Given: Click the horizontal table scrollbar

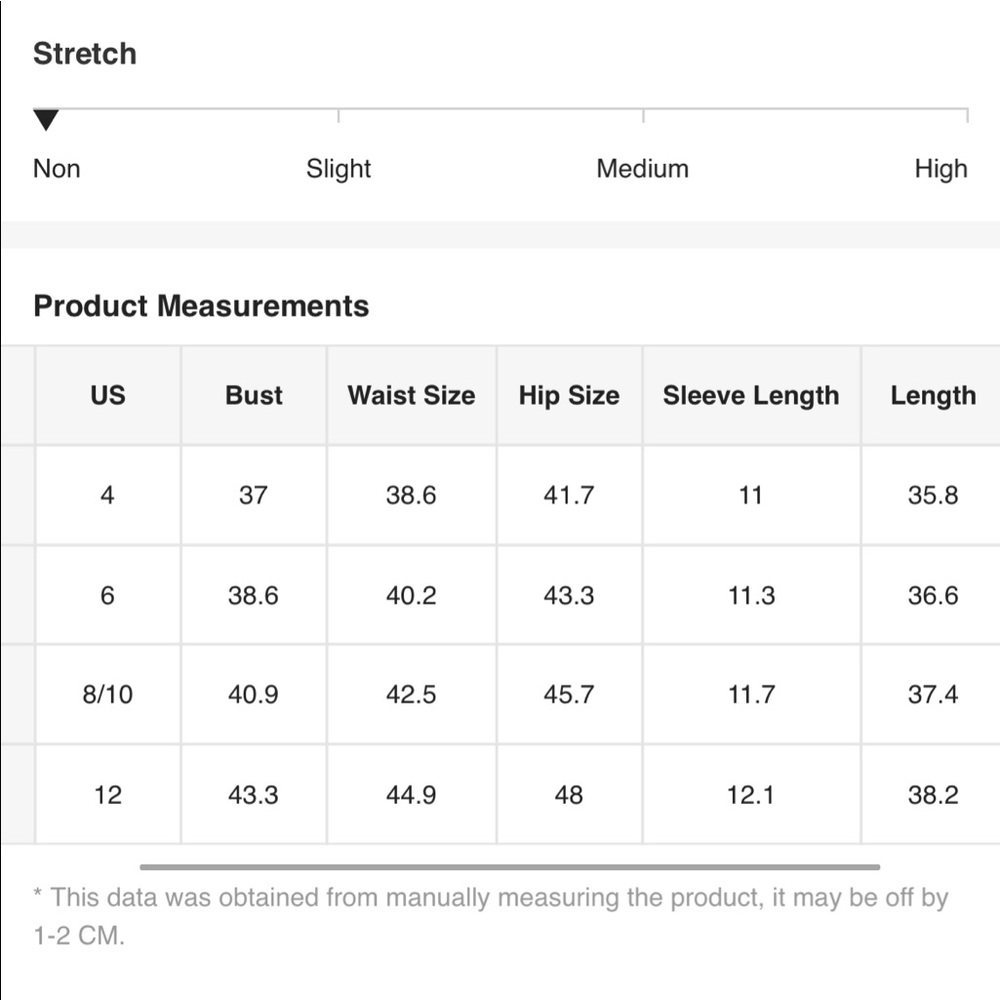Looking at the screenshot, I should [510, 867].
